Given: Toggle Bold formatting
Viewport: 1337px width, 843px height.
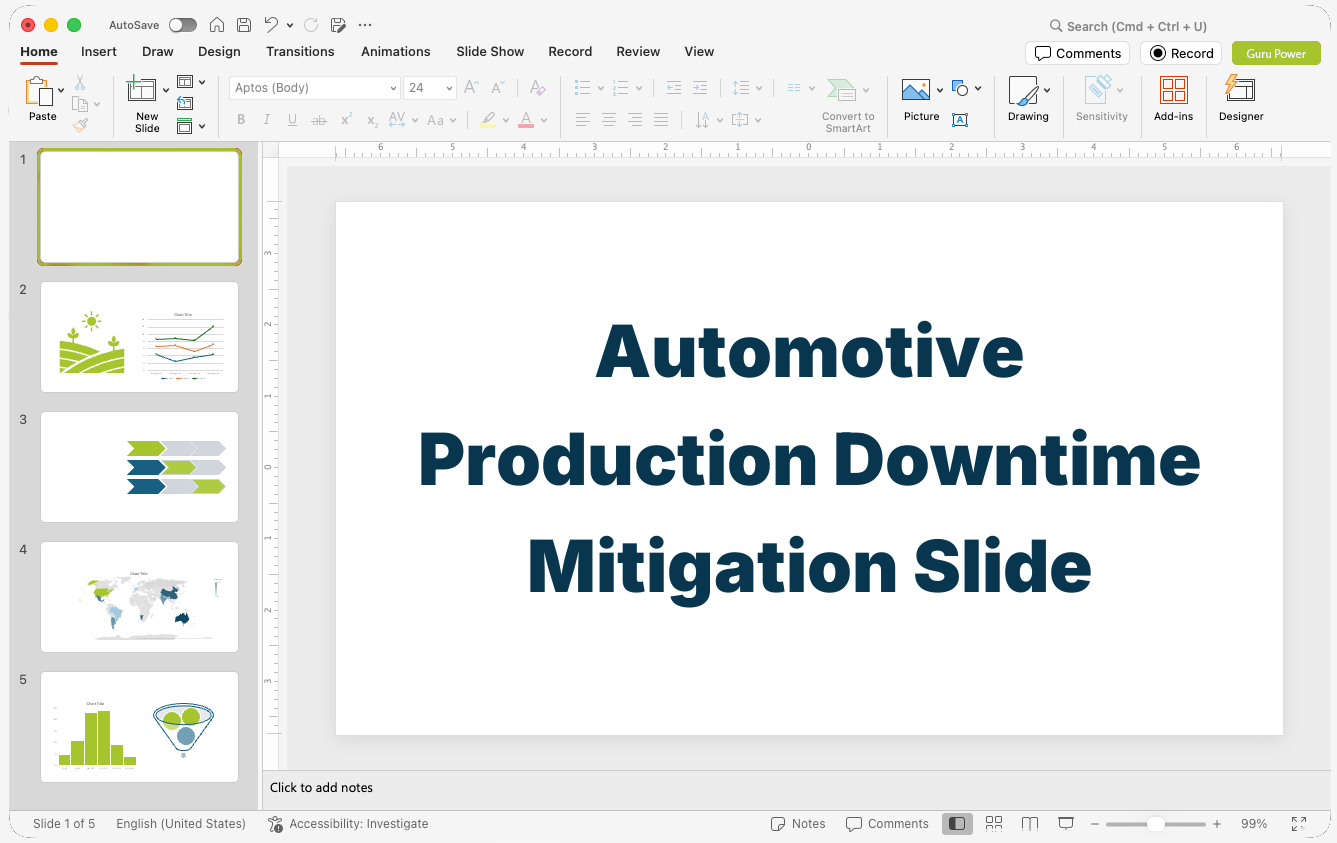Looking at the screenshot, I should click(241, 120).
